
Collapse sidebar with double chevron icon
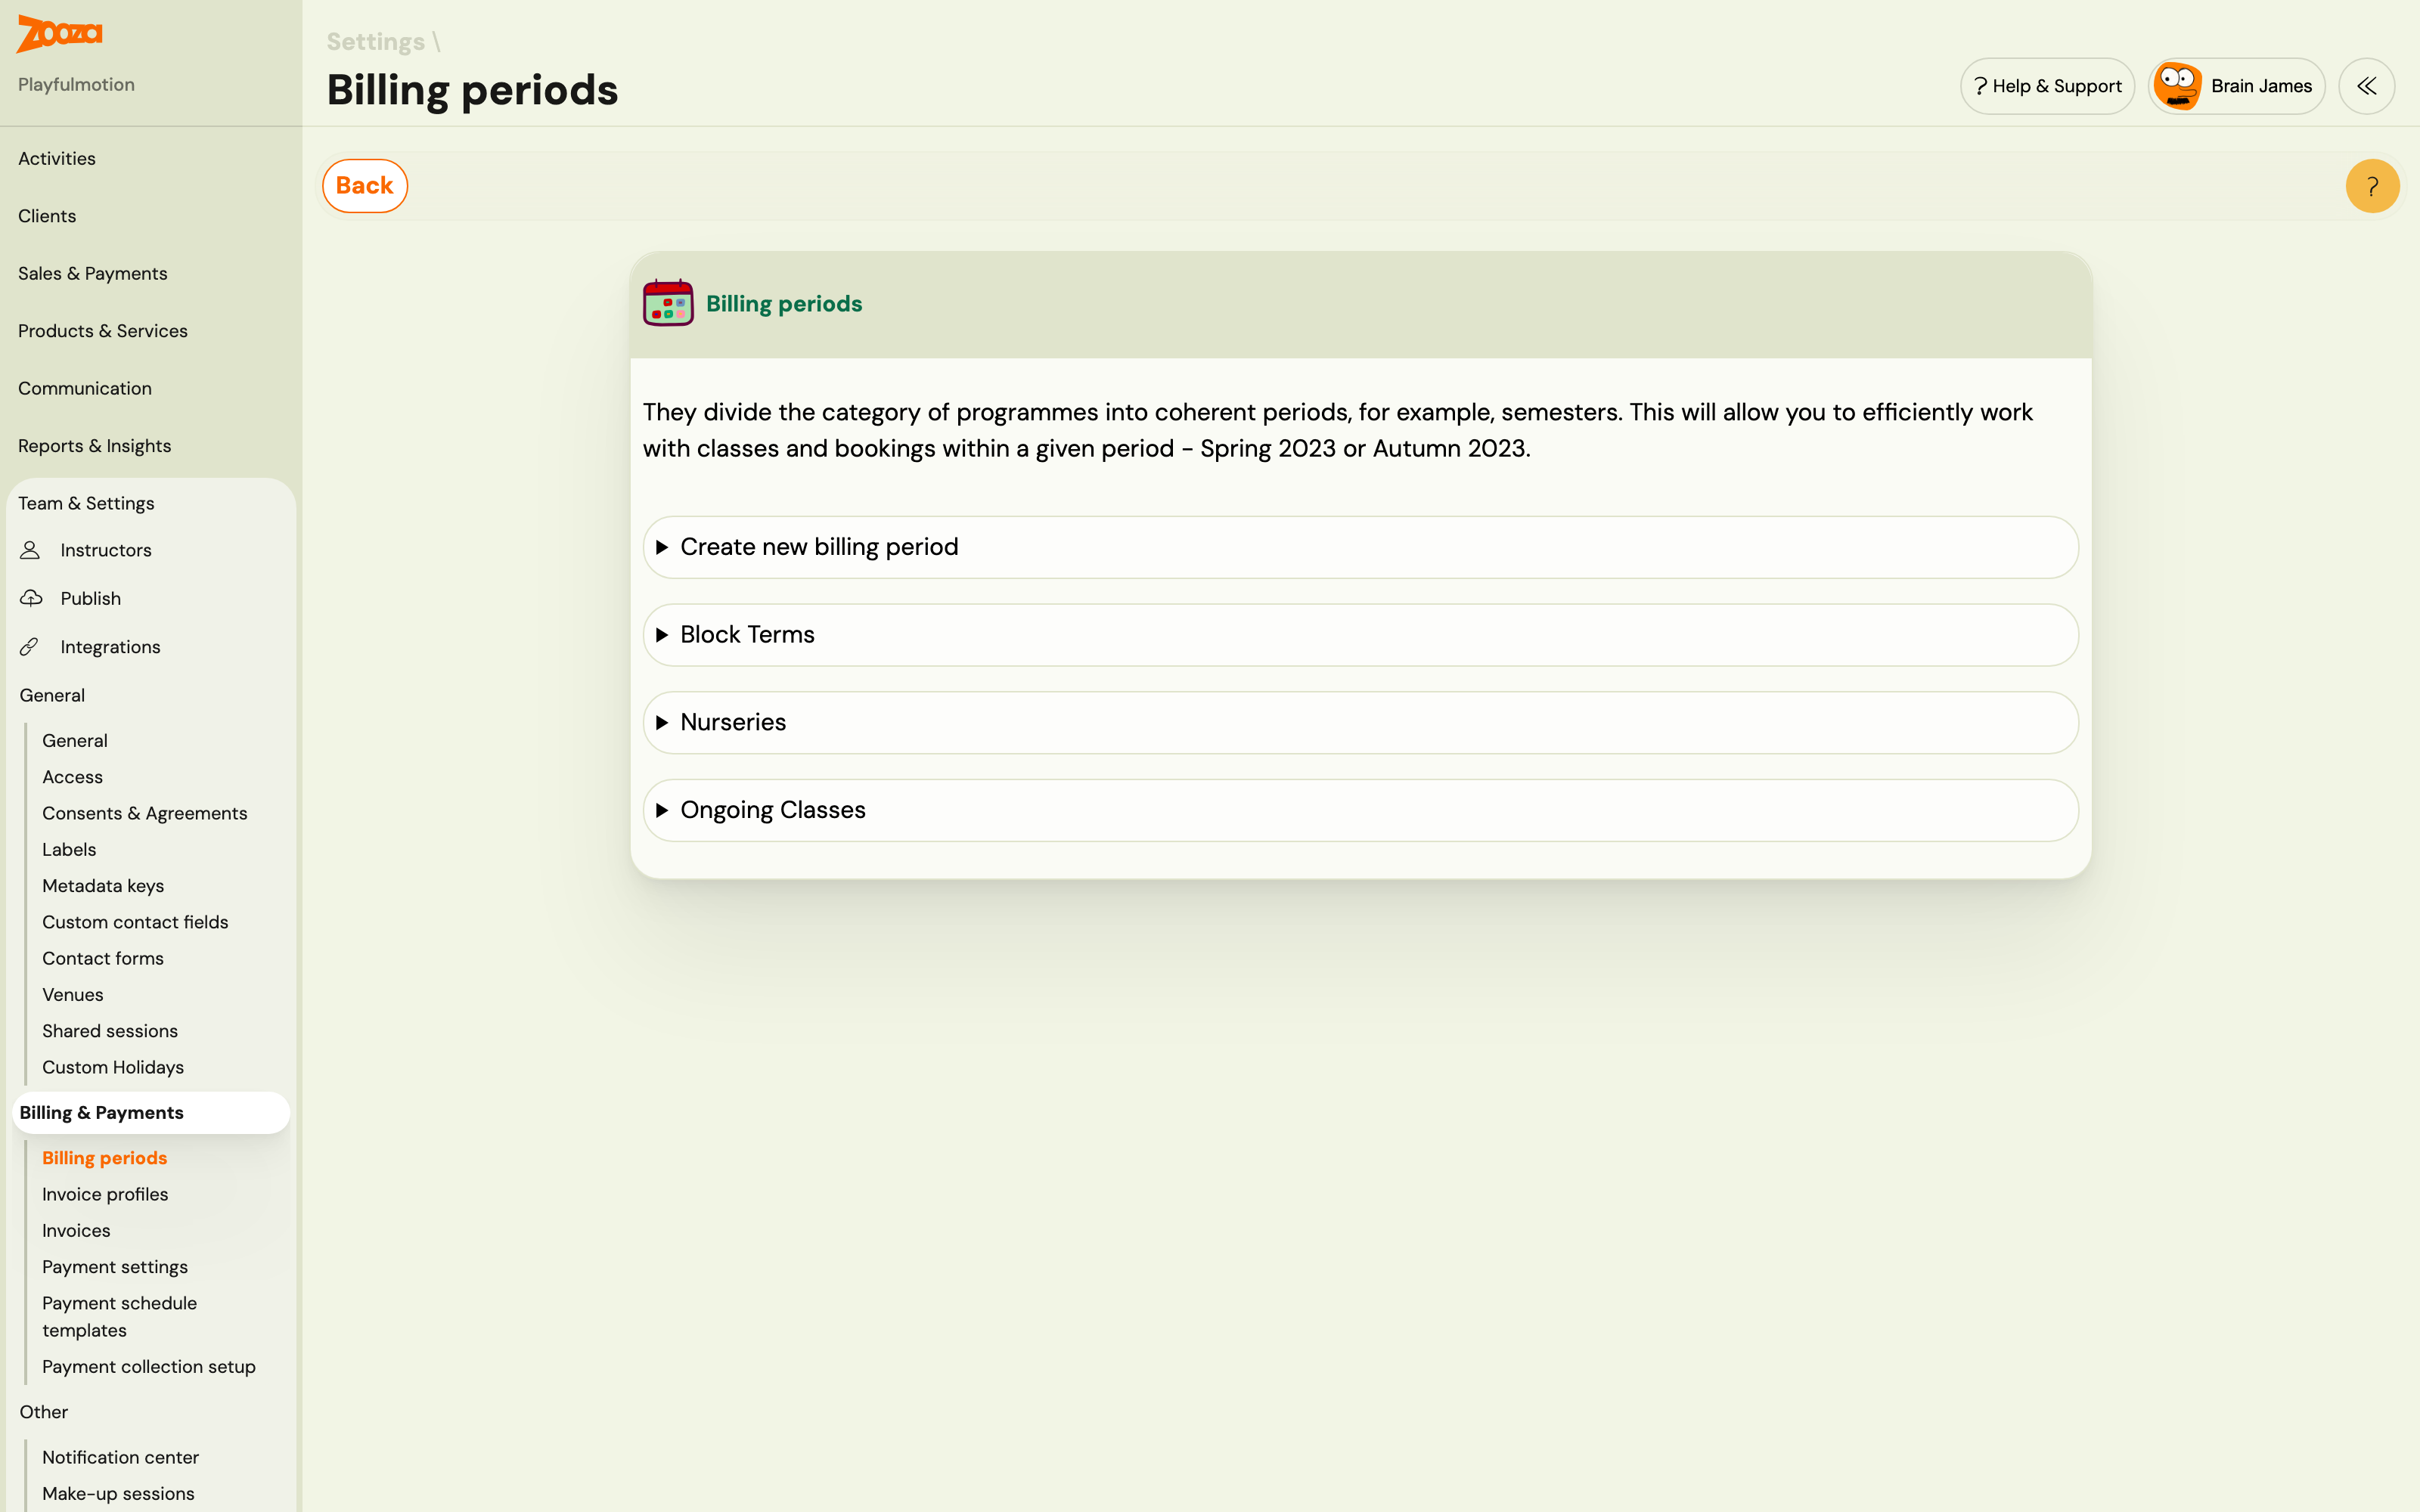click(2366, 86)
